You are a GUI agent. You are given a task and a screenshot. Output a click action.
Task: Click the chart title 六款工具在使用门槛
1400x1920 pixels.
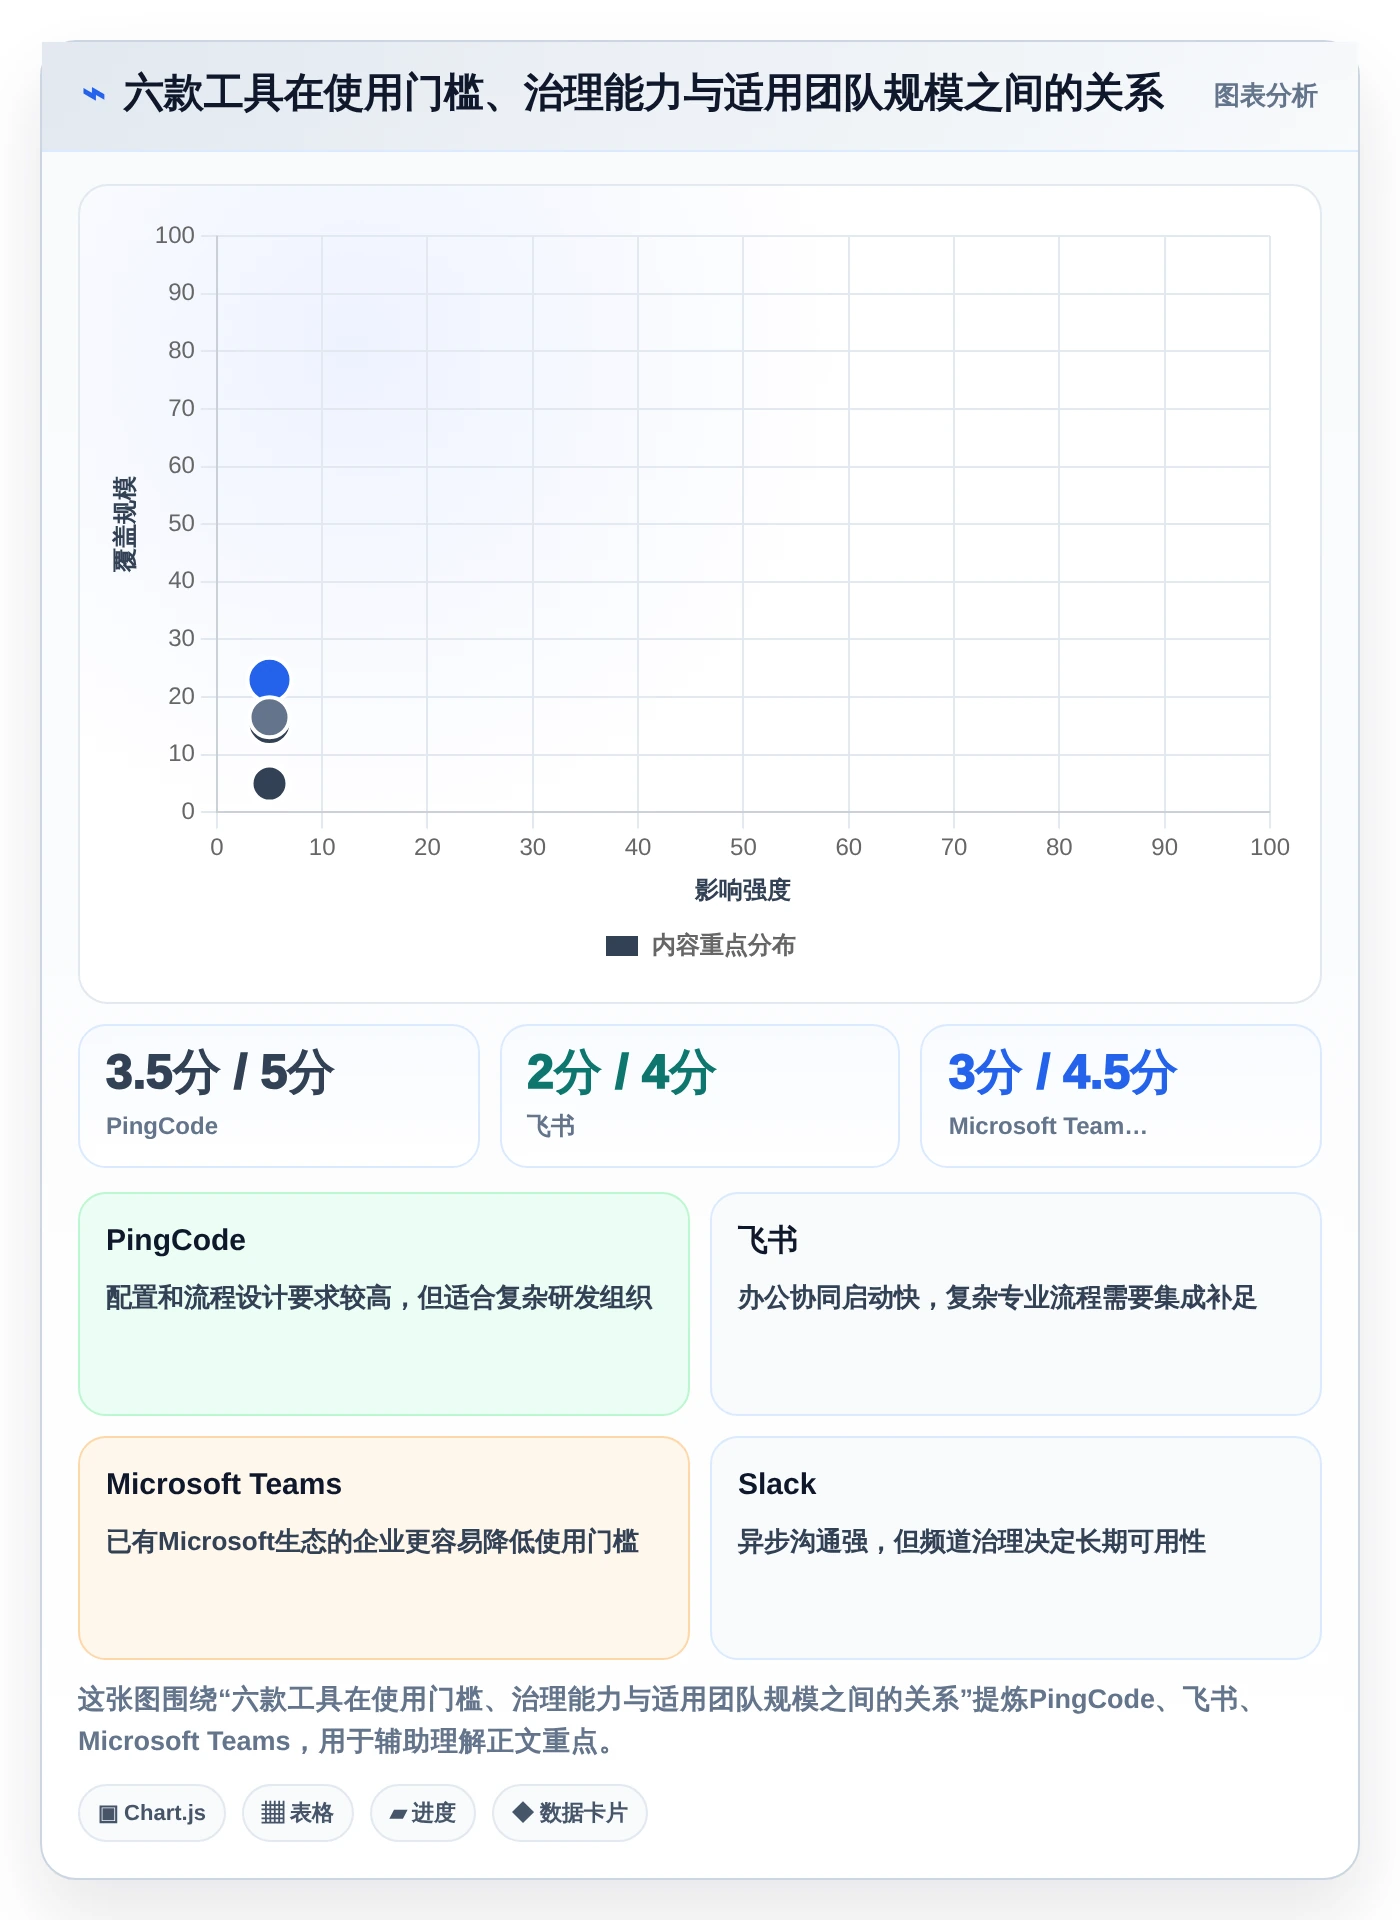click(x=643, y=94)
